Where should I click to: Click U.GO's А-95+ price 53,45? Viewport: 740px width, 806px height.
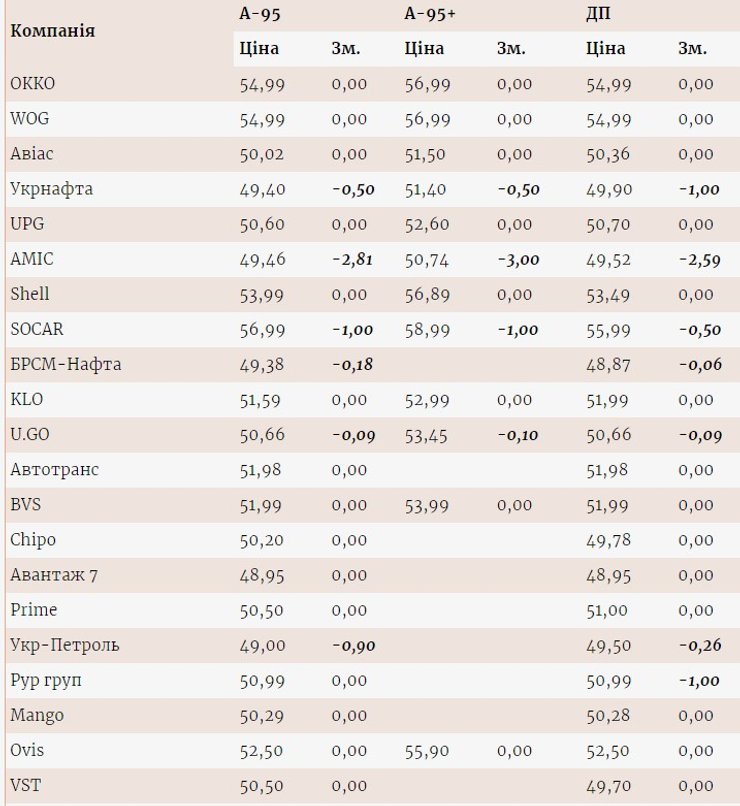[x=426, y=435]
